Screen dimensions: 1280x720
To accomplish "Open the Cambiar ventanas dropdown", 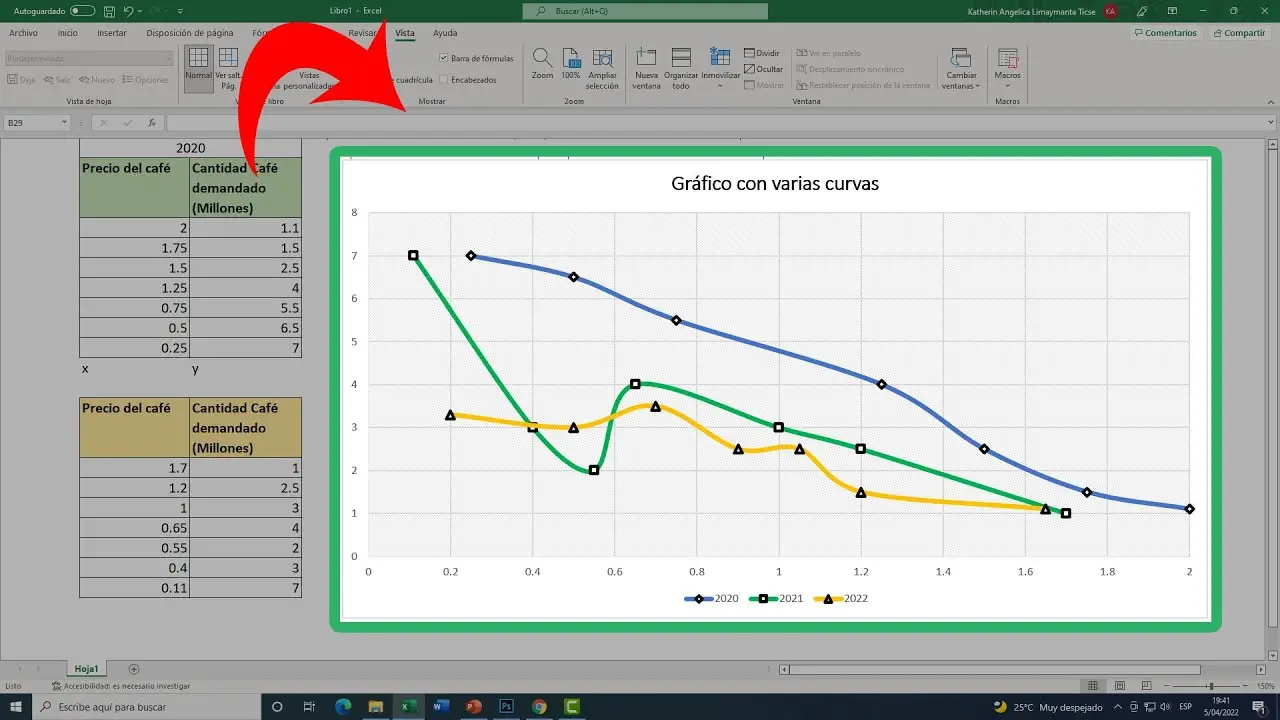I will (961, 78).
